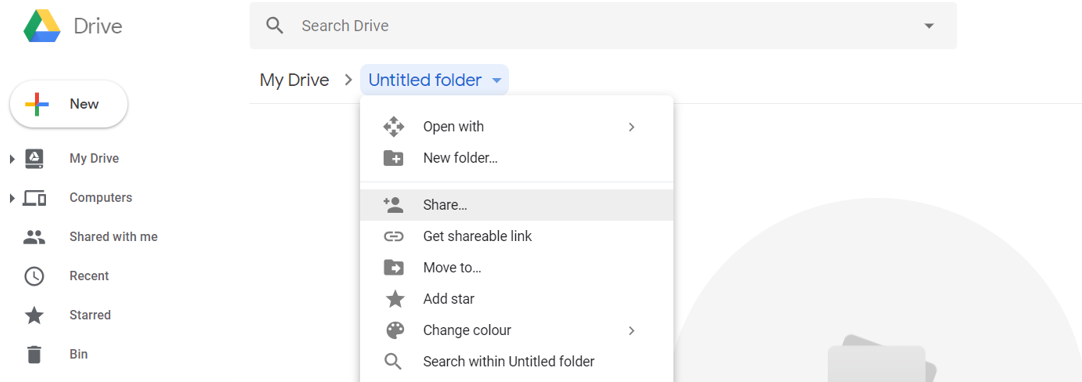Click the Shared with me icon
Screen dimensions: 1082x382
[34, 237]
